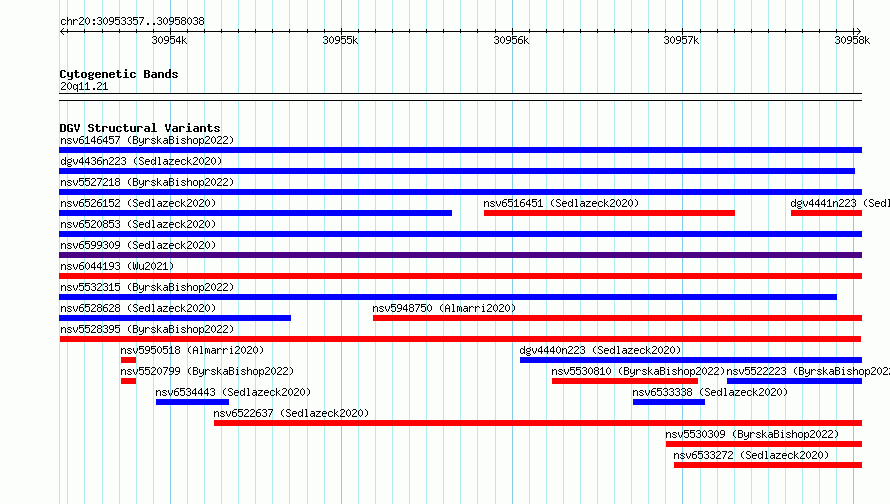Select the nsv6526152 (Sedlazeck2020) label

point(138,203)
